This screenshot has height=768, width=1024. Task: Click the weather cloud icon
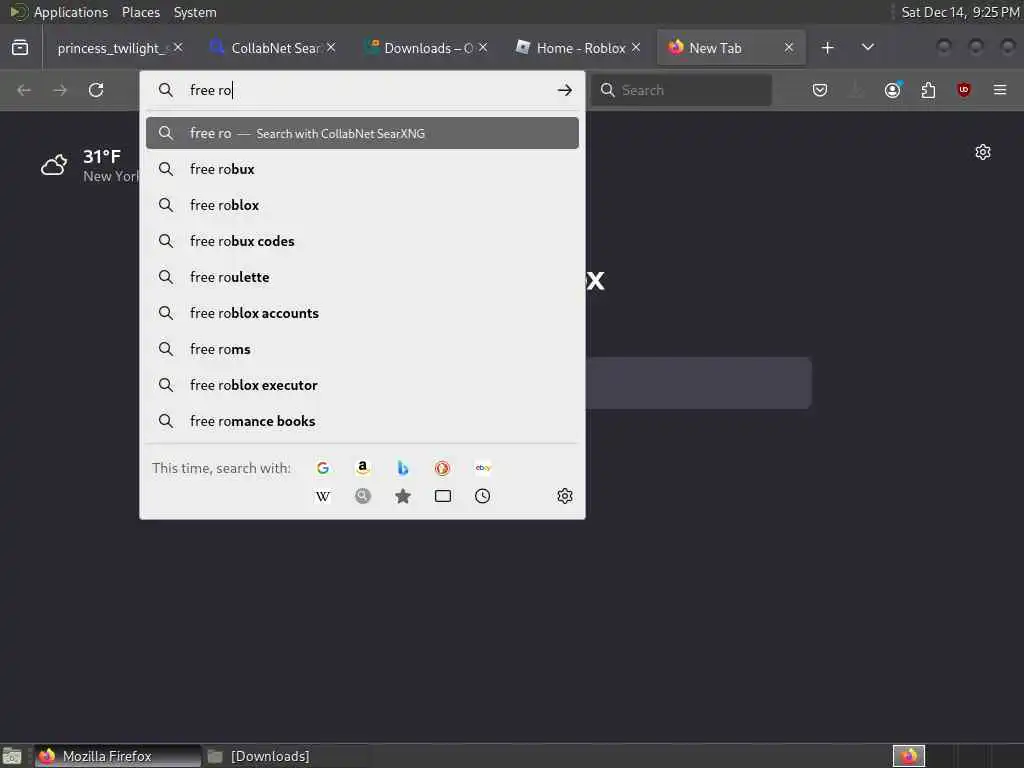point(54,165)
